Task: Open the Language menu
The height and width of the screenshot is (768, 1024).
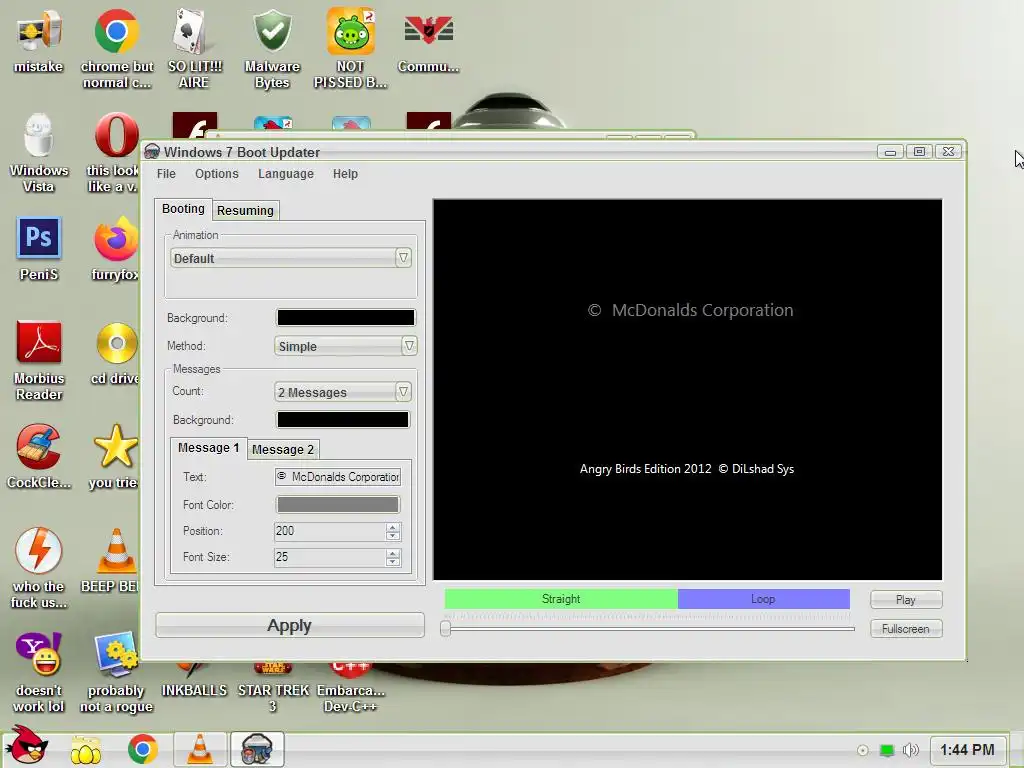Action: pos(285,174)
